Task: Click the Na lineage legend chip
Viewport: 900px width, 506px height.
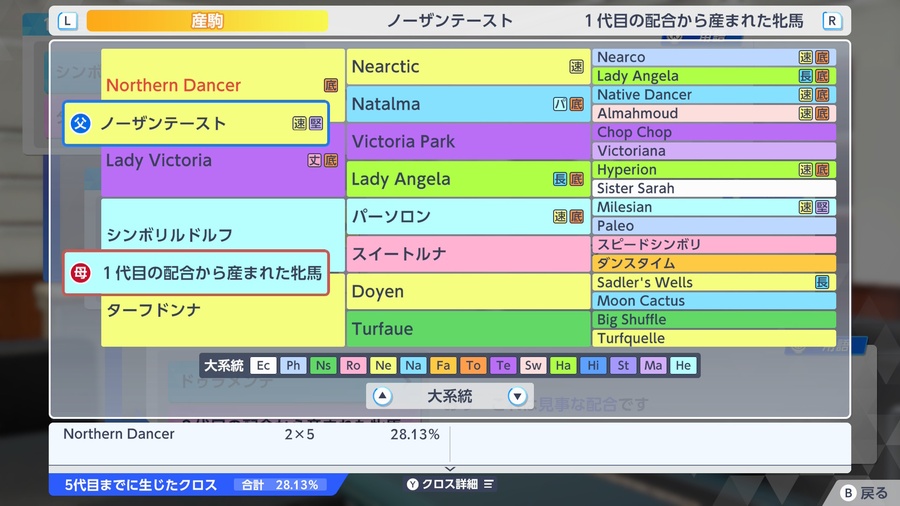Action: tap(413, 365)
